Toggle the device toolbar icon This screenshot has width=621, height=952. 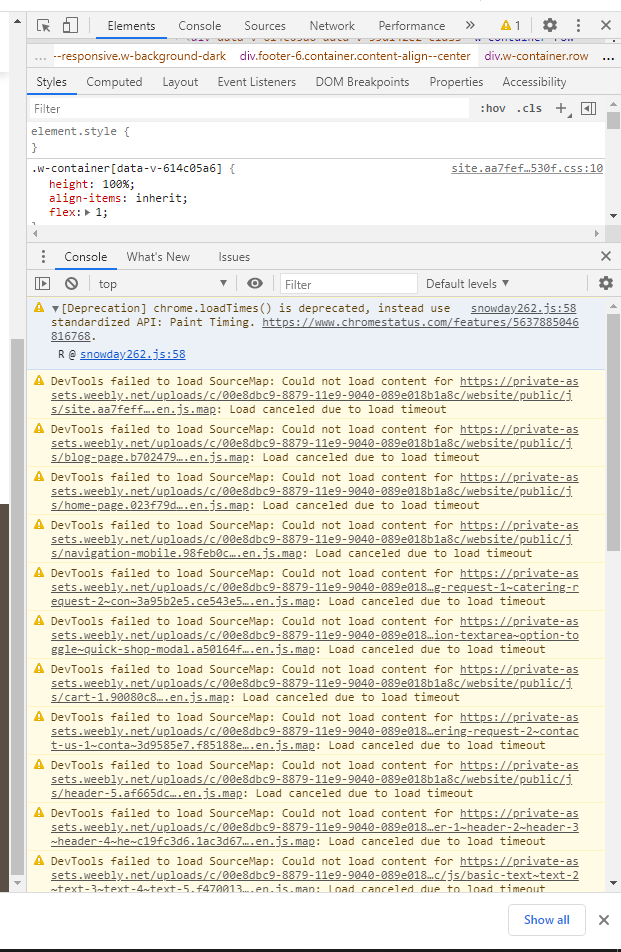click(x=70, y=25)
